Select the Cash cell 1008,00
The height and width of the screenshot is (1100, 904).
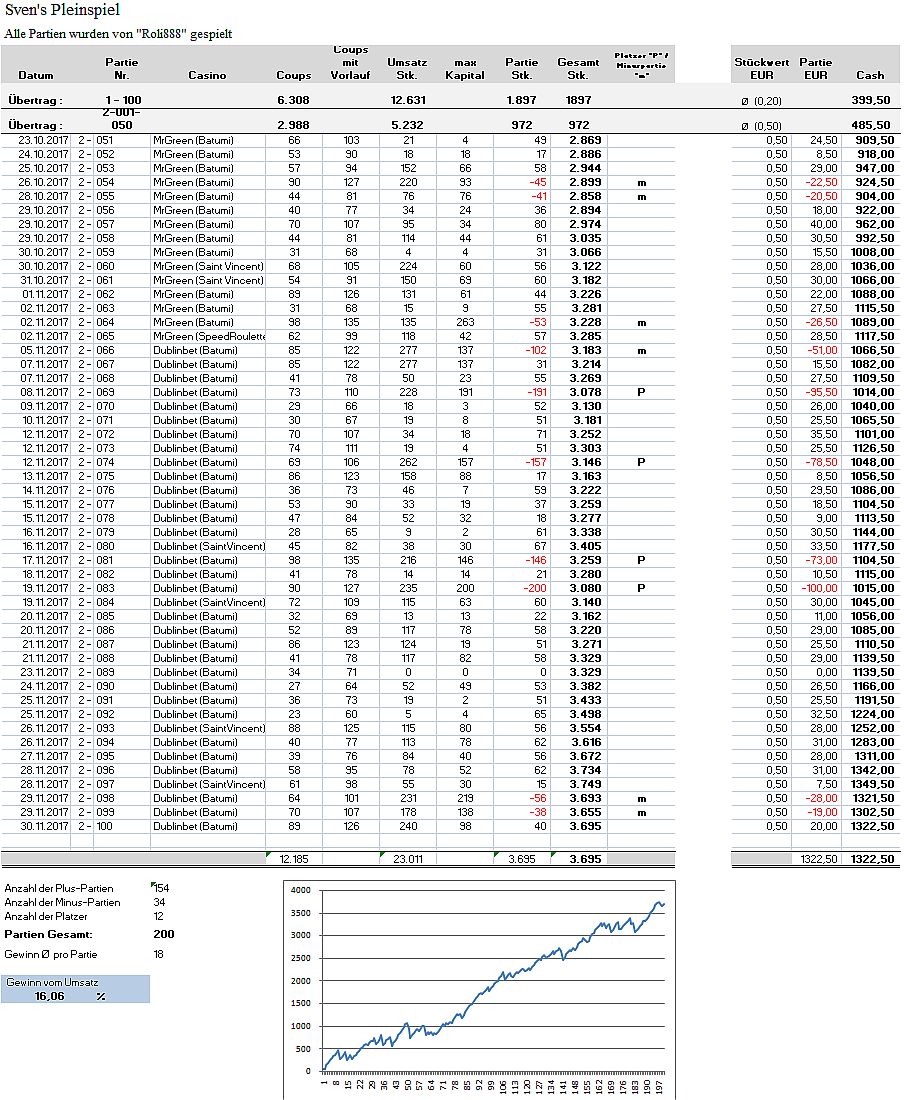[873, 253]
